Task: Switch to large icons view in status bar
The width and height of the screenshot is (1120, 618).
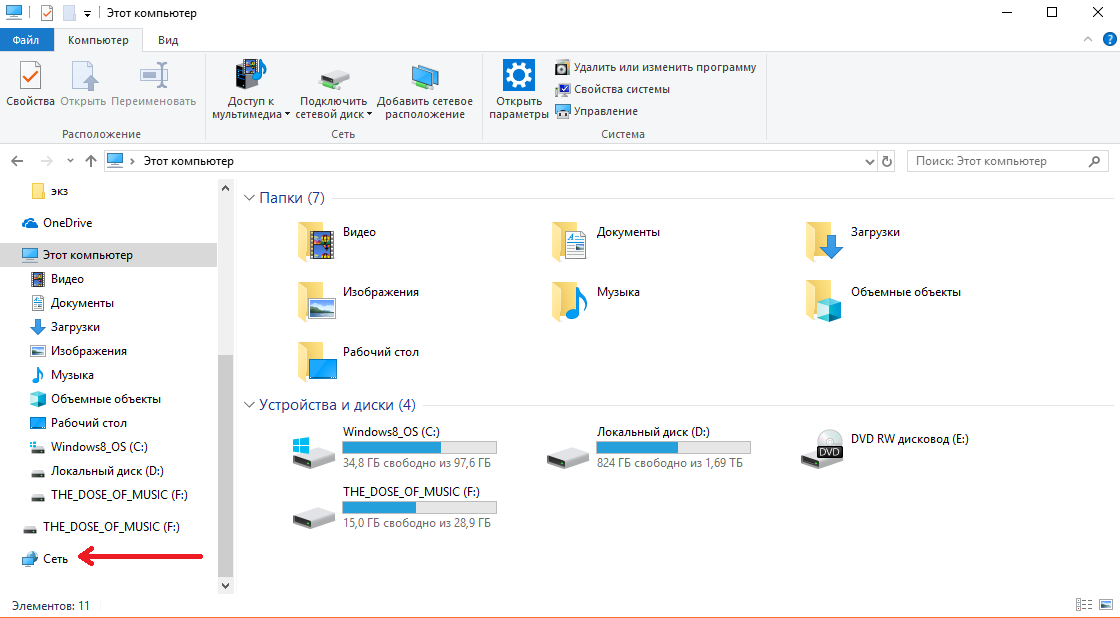Action: click(1105, 605)
